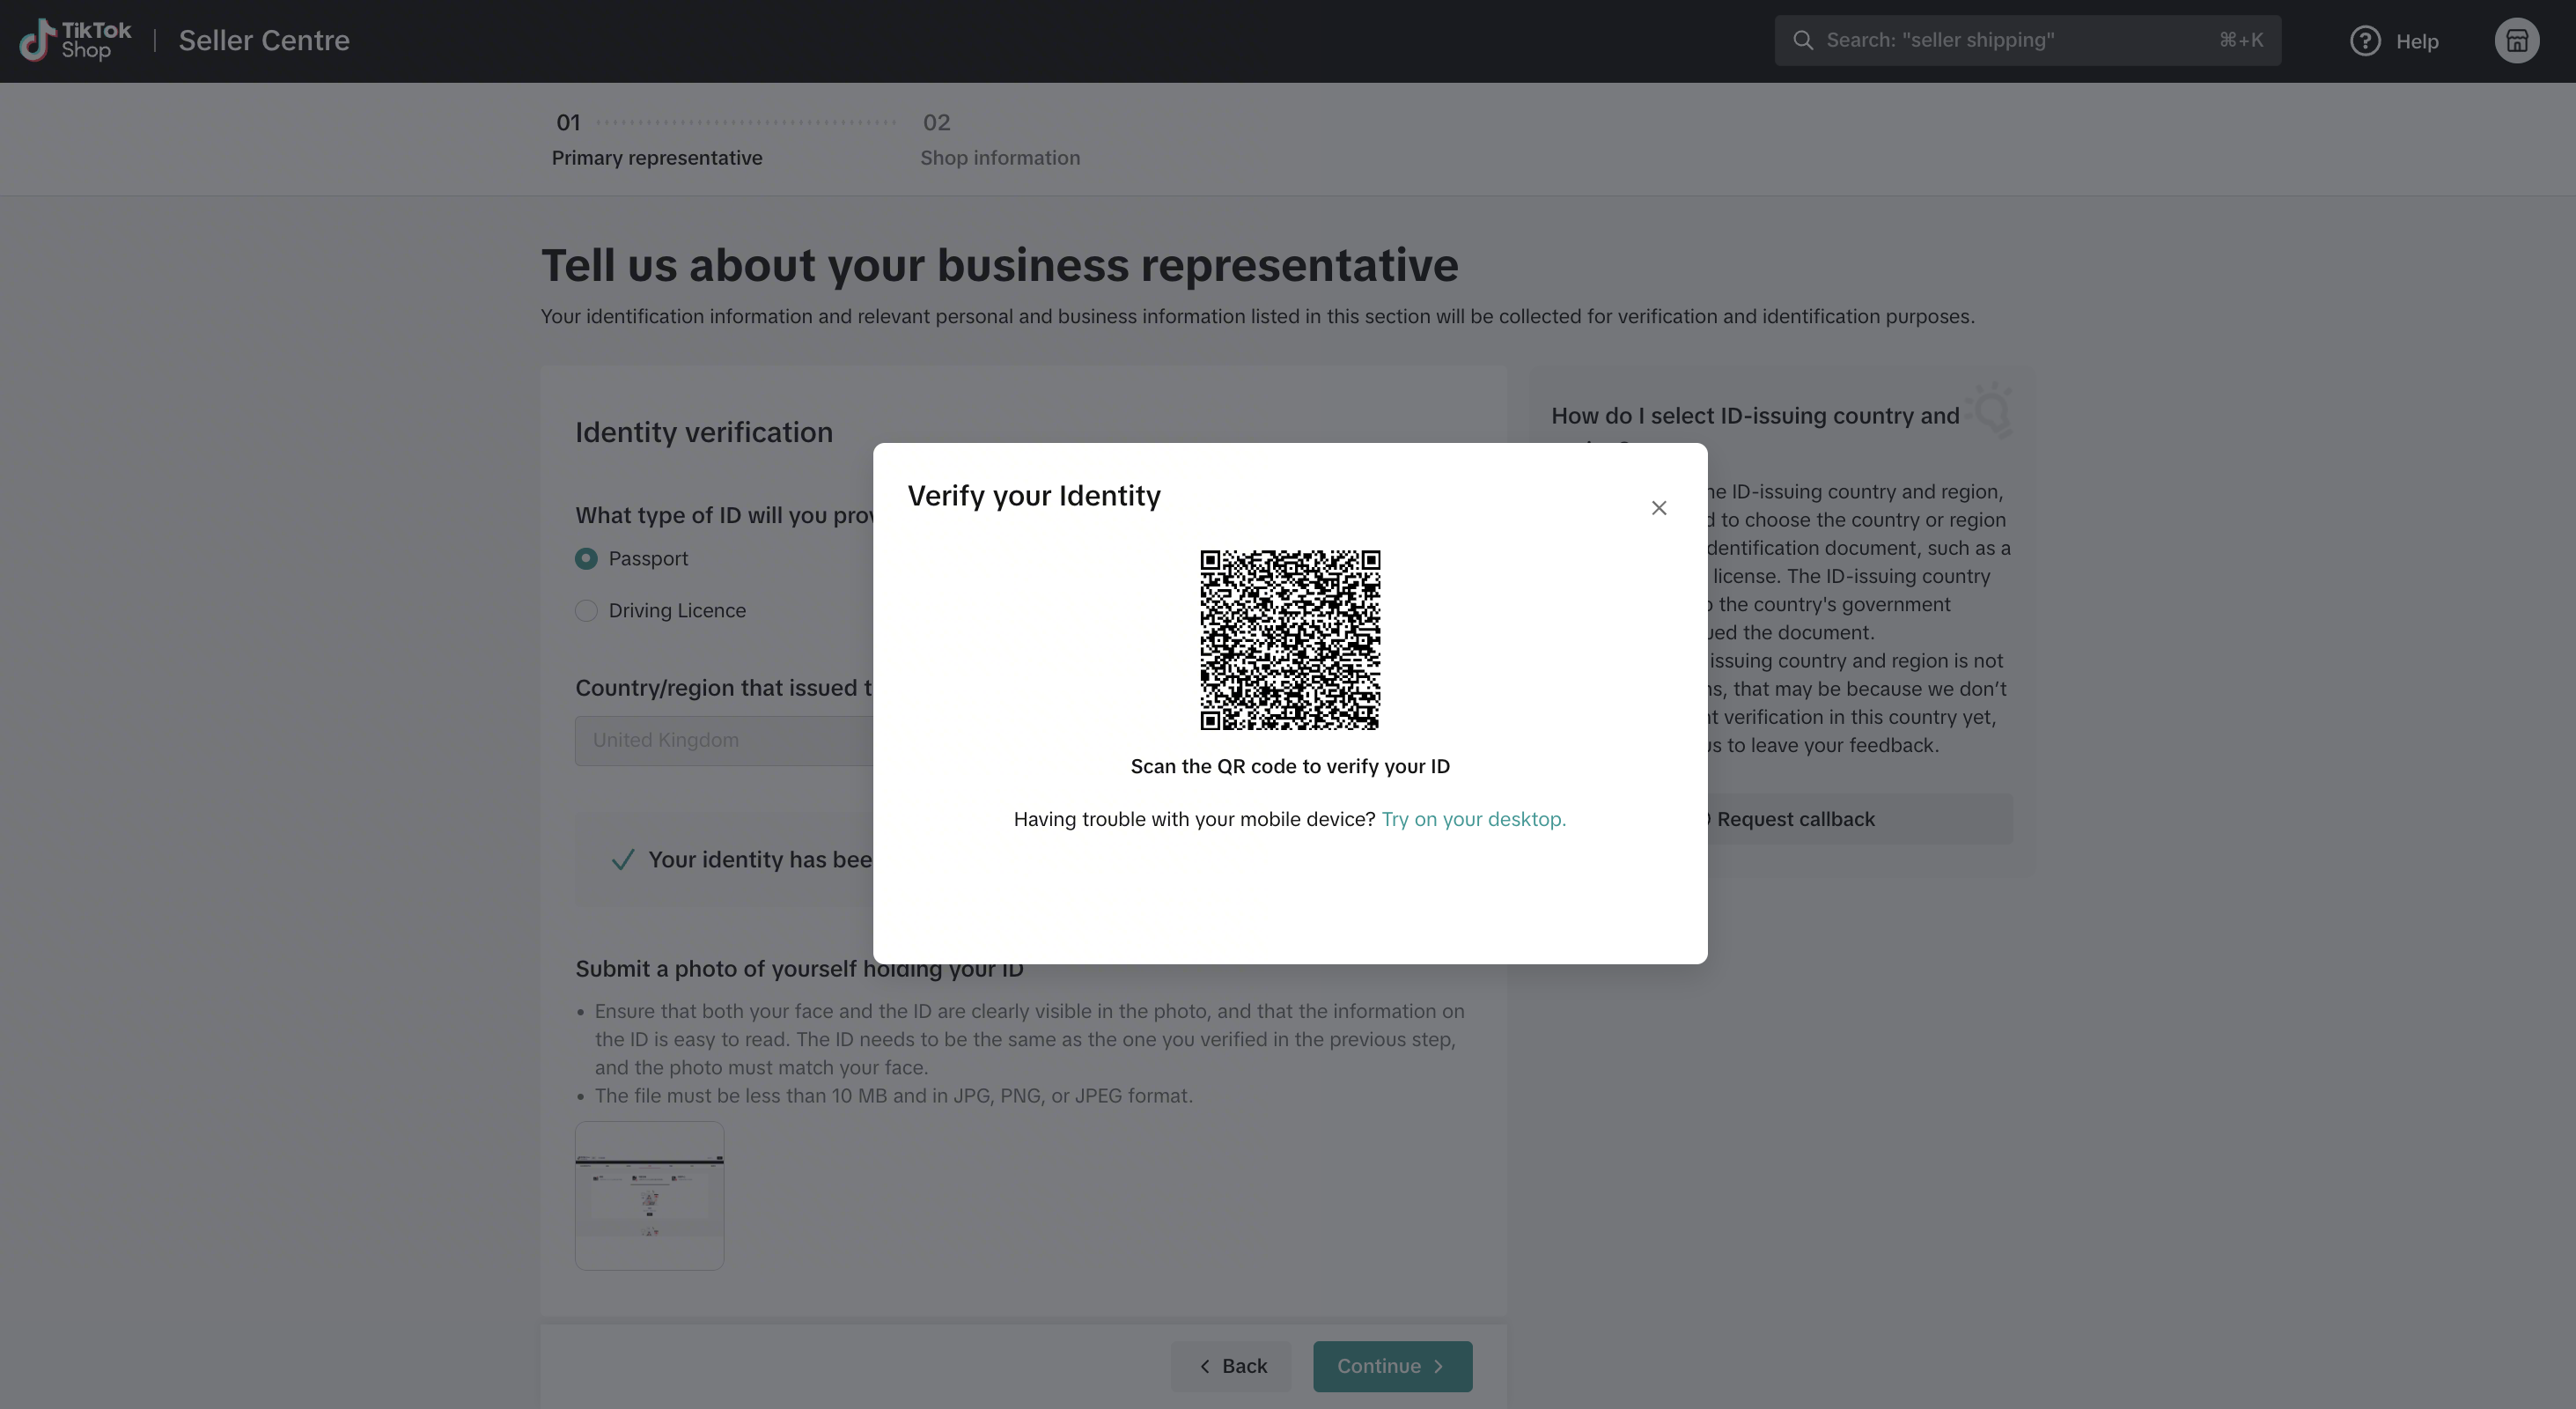Click the QR code image
2576x1409 pixels.
[1290, 639]
